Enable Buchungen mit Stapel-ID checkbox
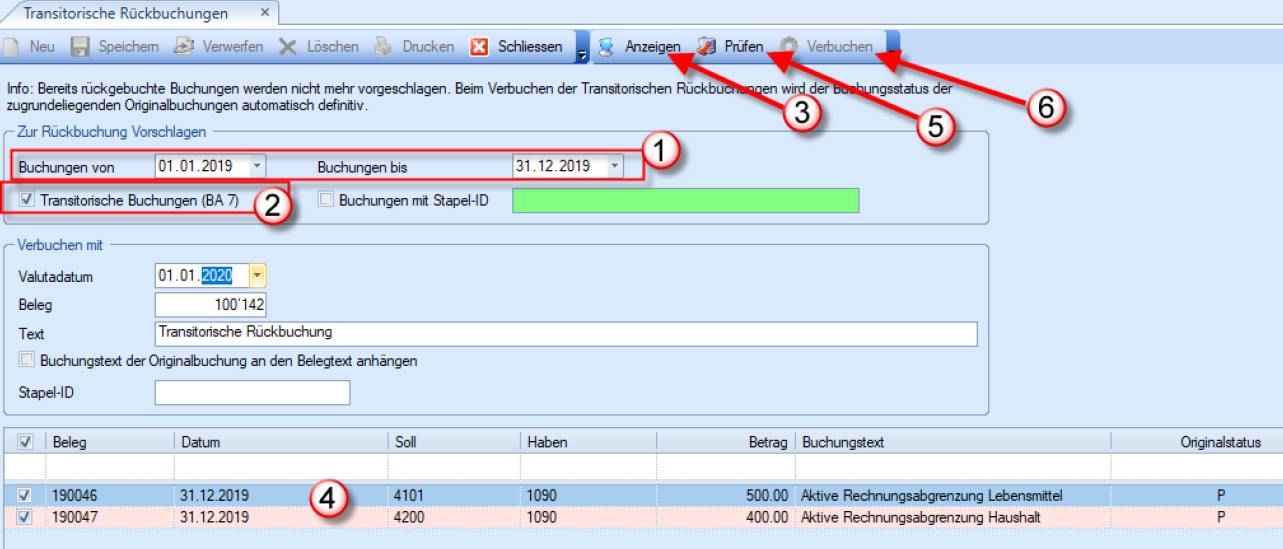Image resolution: width=1283 pixels, height=549 pixels. [325, 200]
